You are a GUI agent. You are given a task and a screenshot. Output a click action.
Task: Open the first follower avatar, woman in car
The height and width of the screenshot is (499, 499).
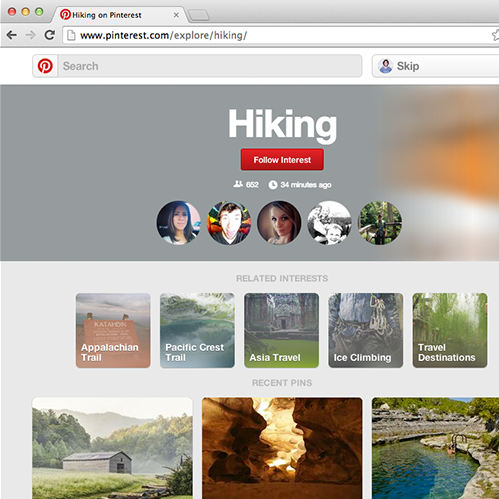pyautogui.click(x=179, y=222)
